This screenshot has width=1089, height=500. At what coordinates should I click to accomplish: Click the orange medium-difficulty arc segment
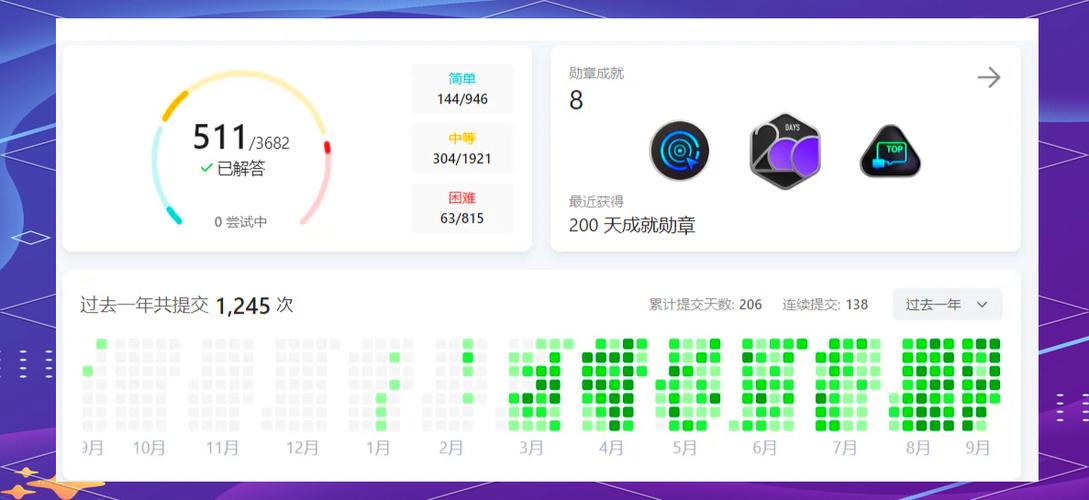tap(174, 106)
